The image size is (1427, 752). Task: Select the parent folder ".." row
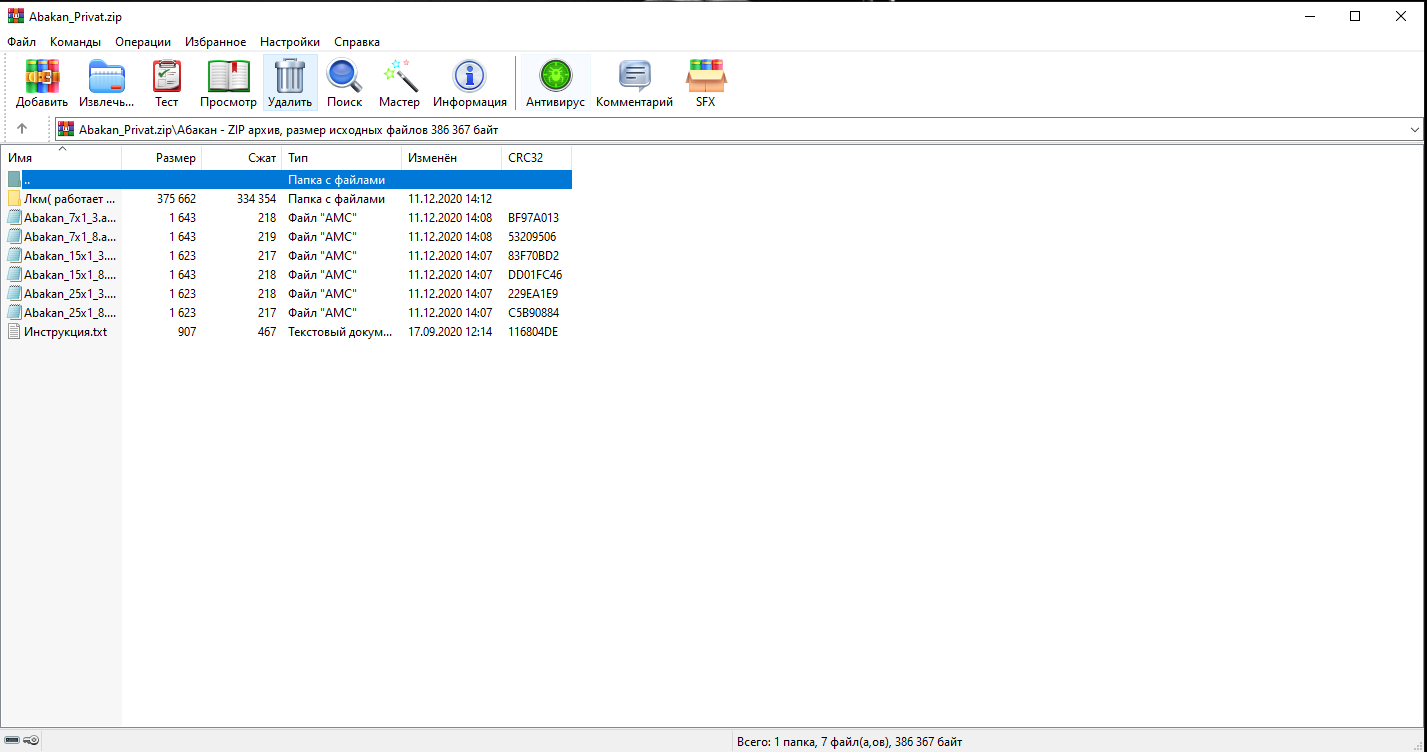point(287,180)
